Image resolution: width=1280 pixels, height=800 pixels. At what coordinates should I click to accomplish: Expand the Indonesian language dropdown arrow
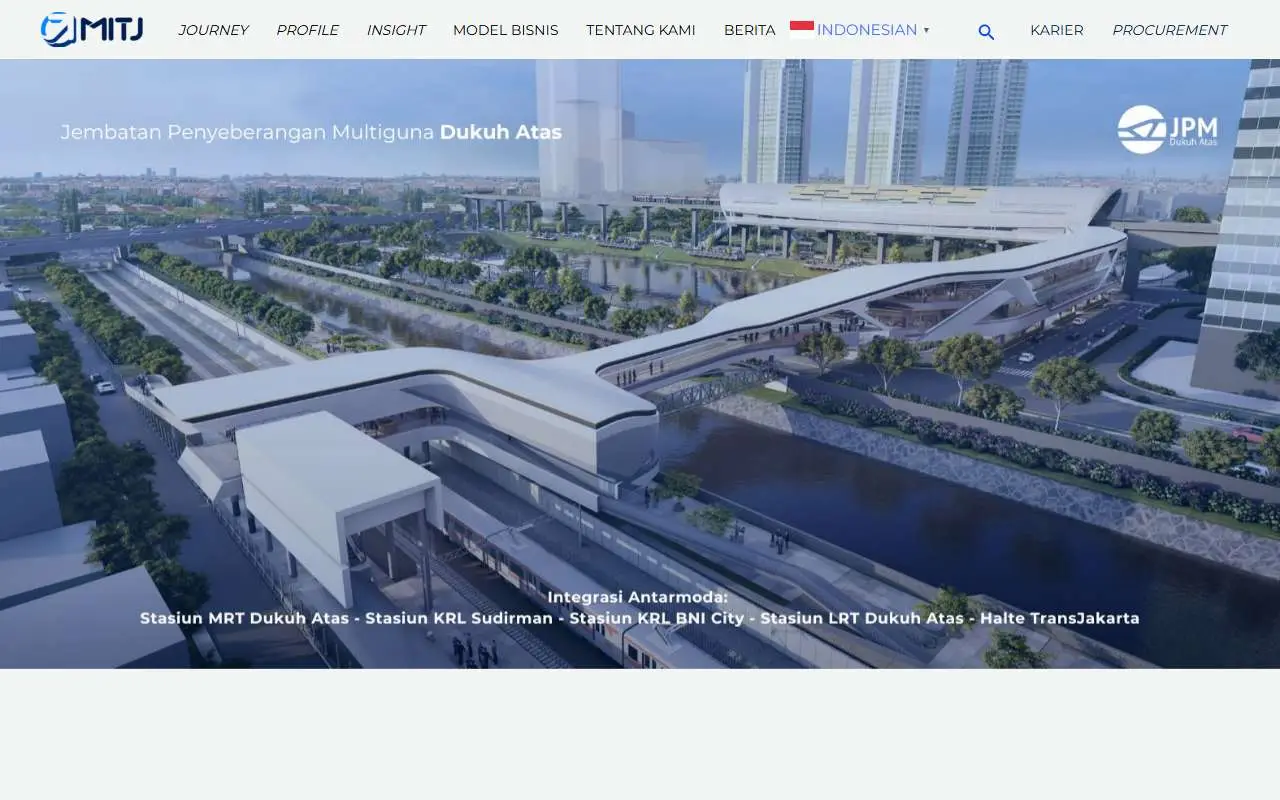pyautogui.click(x=926, y=31)
